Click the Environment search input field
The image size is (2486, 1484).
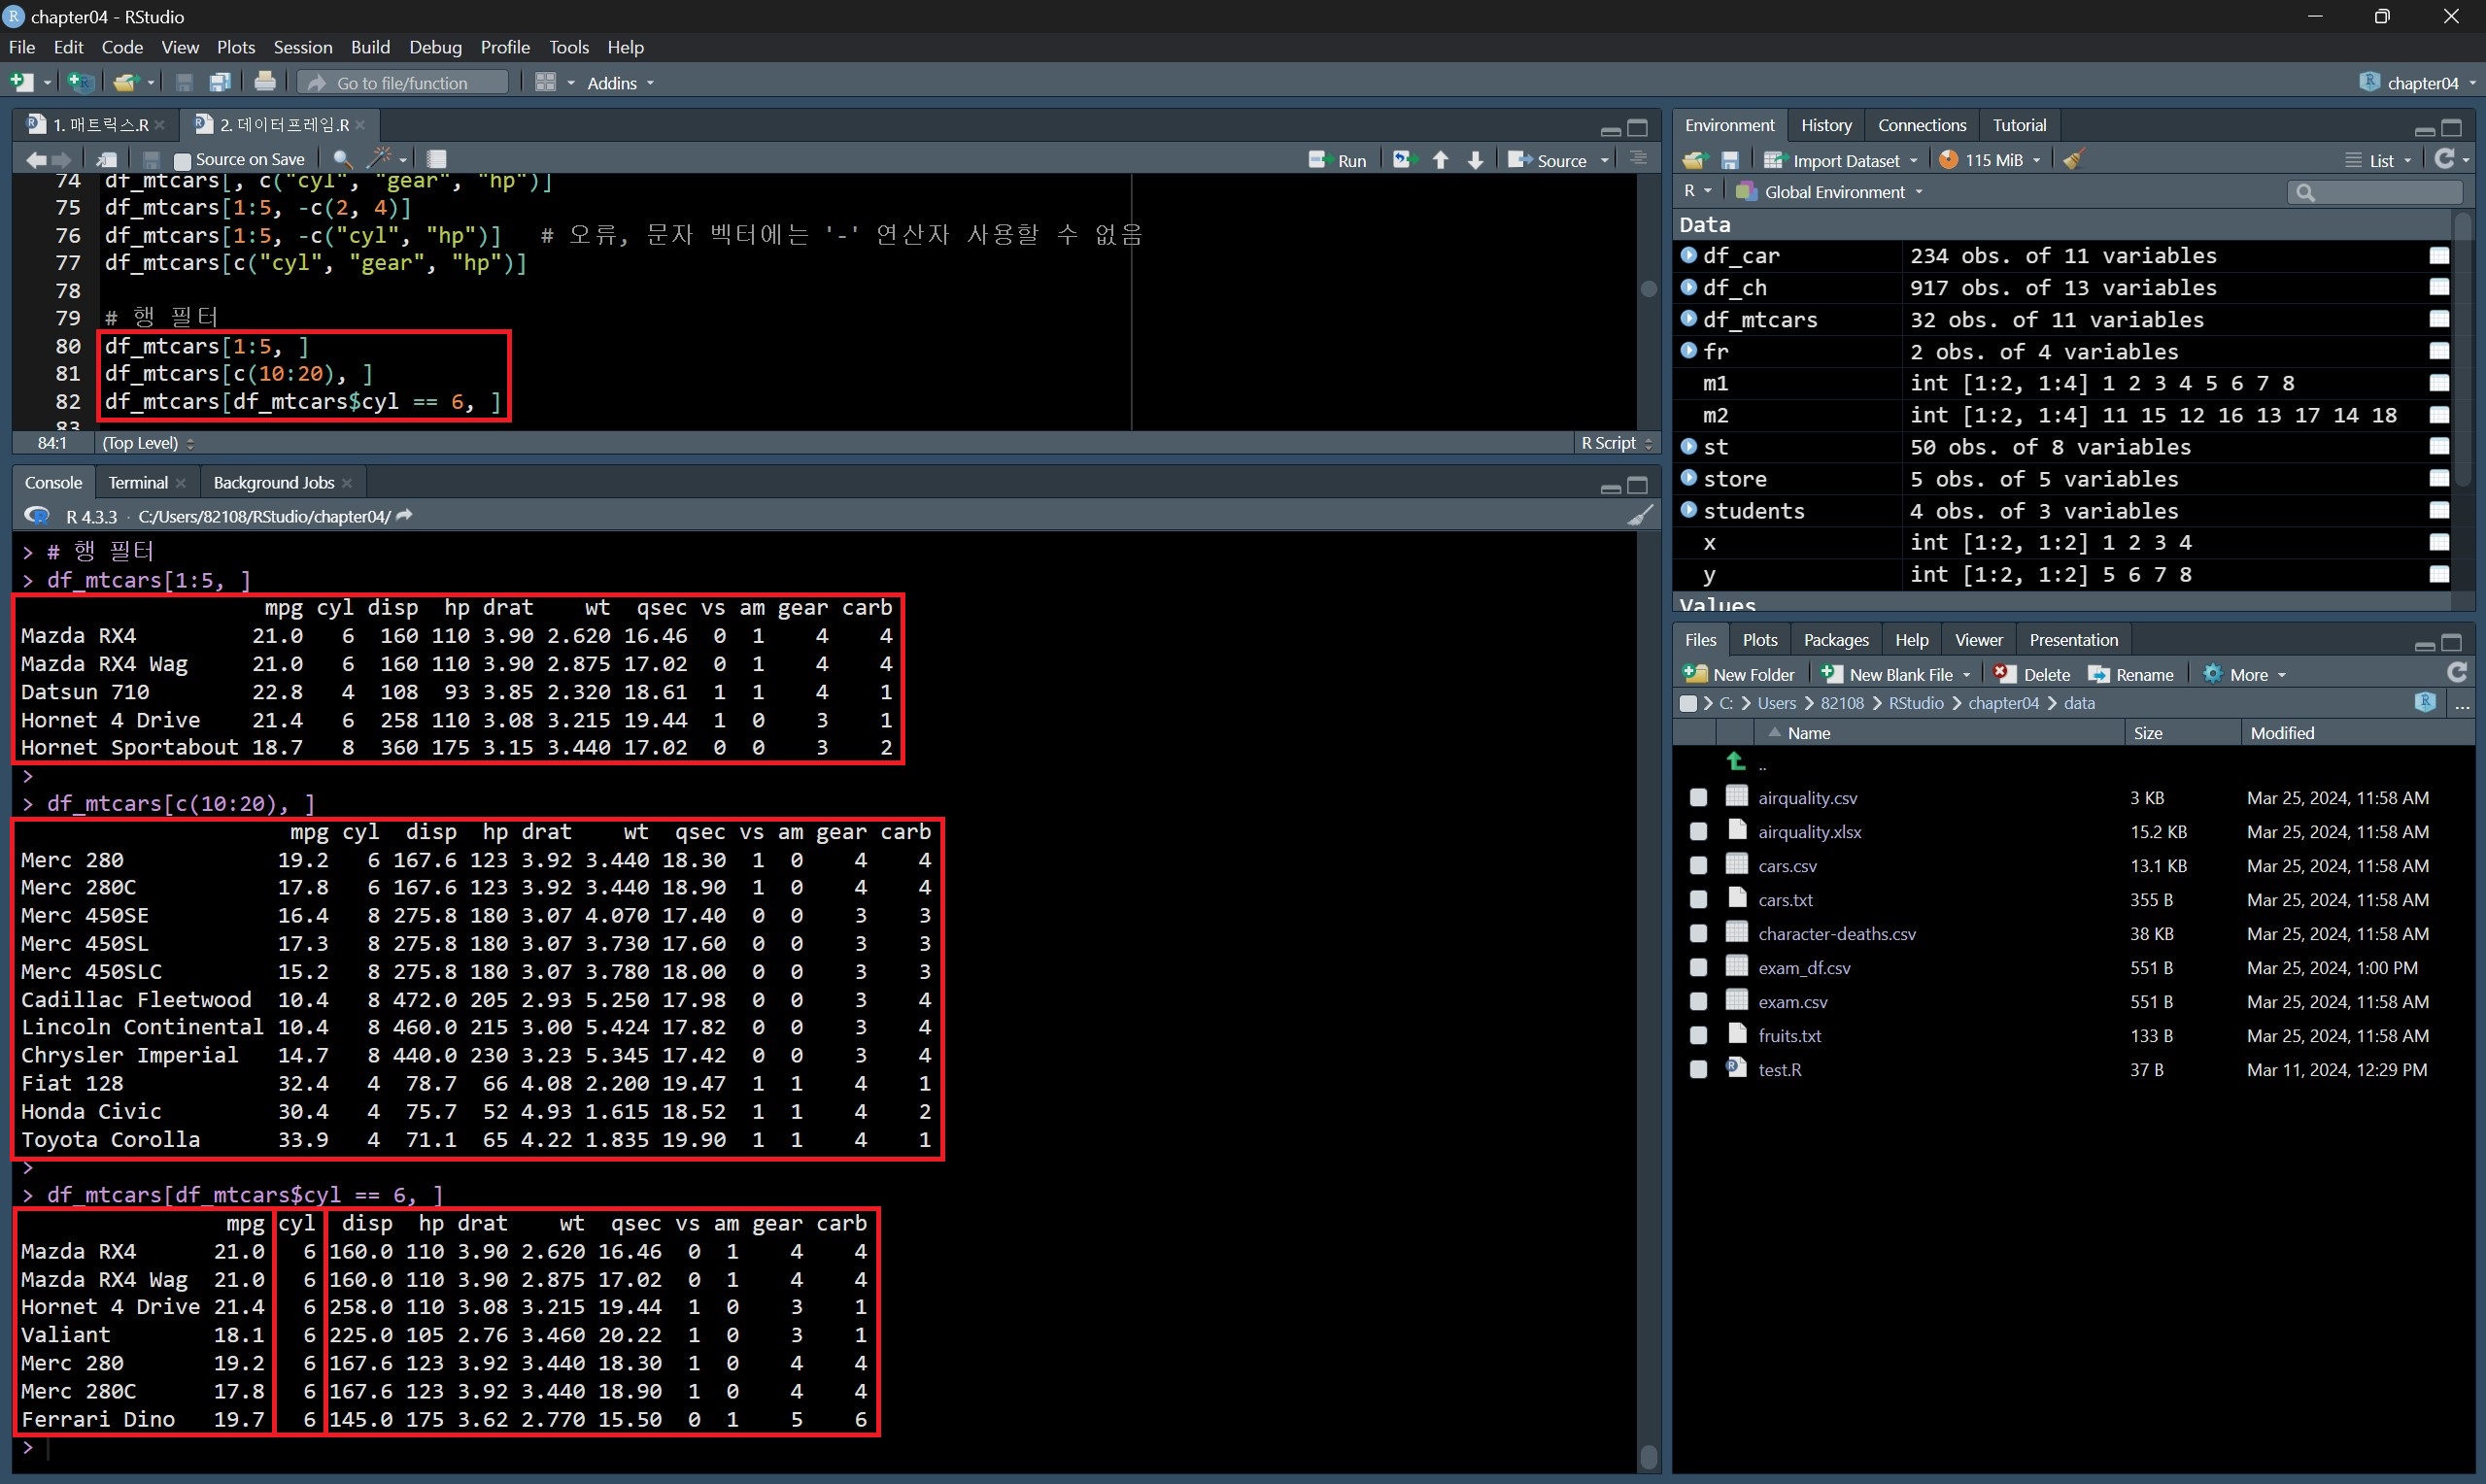point(2380,192)
